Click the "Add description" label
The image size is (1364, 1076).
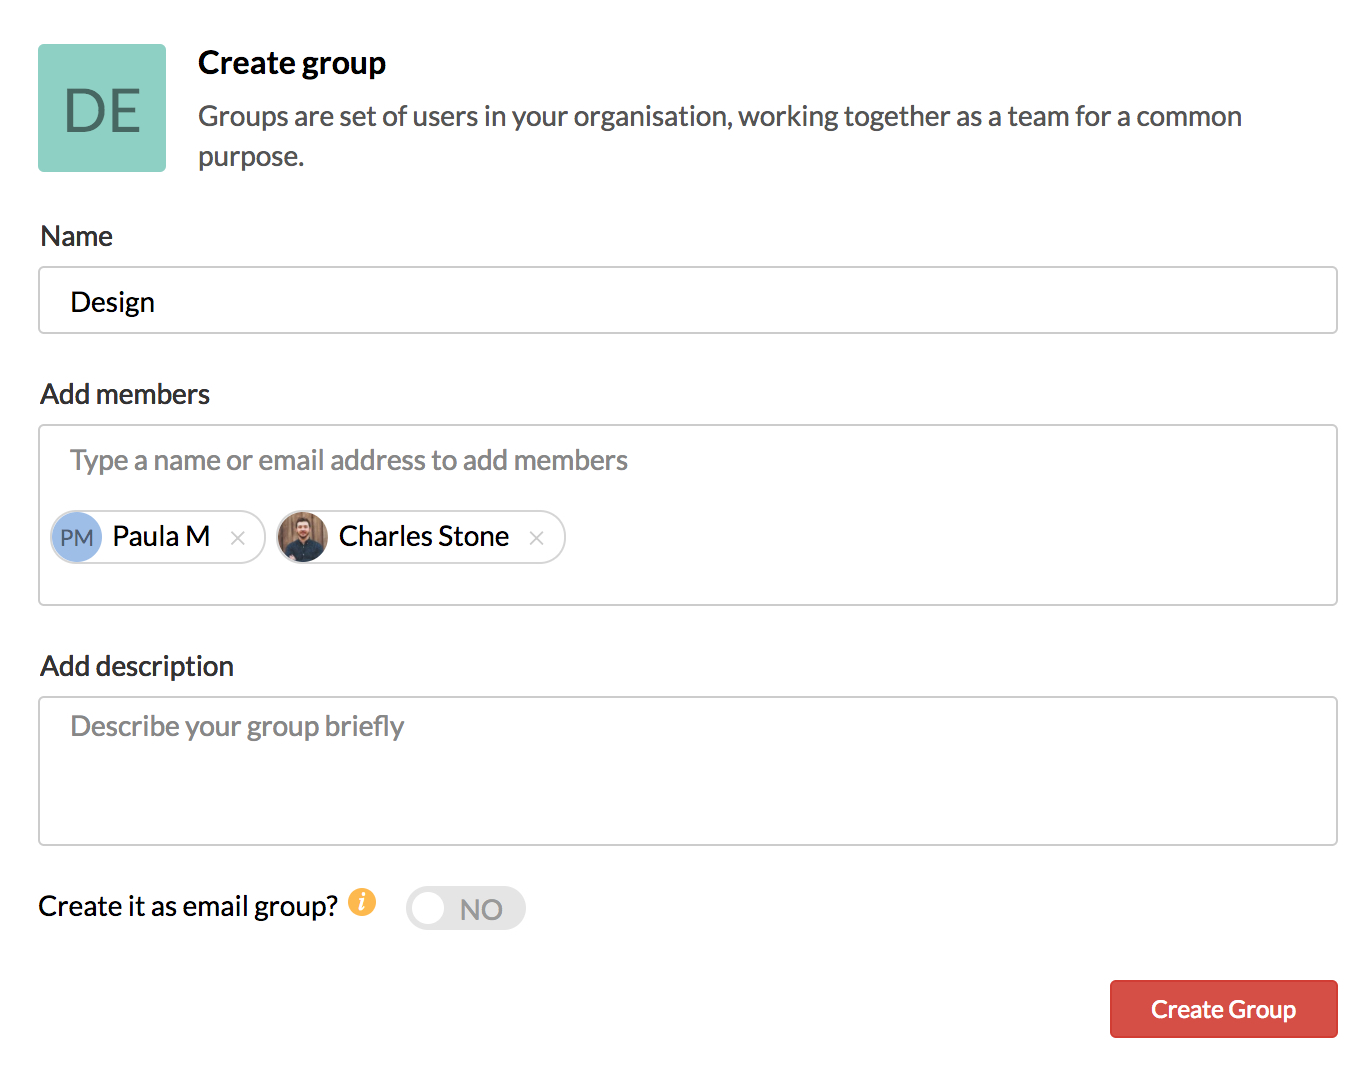tap(137, 667)
